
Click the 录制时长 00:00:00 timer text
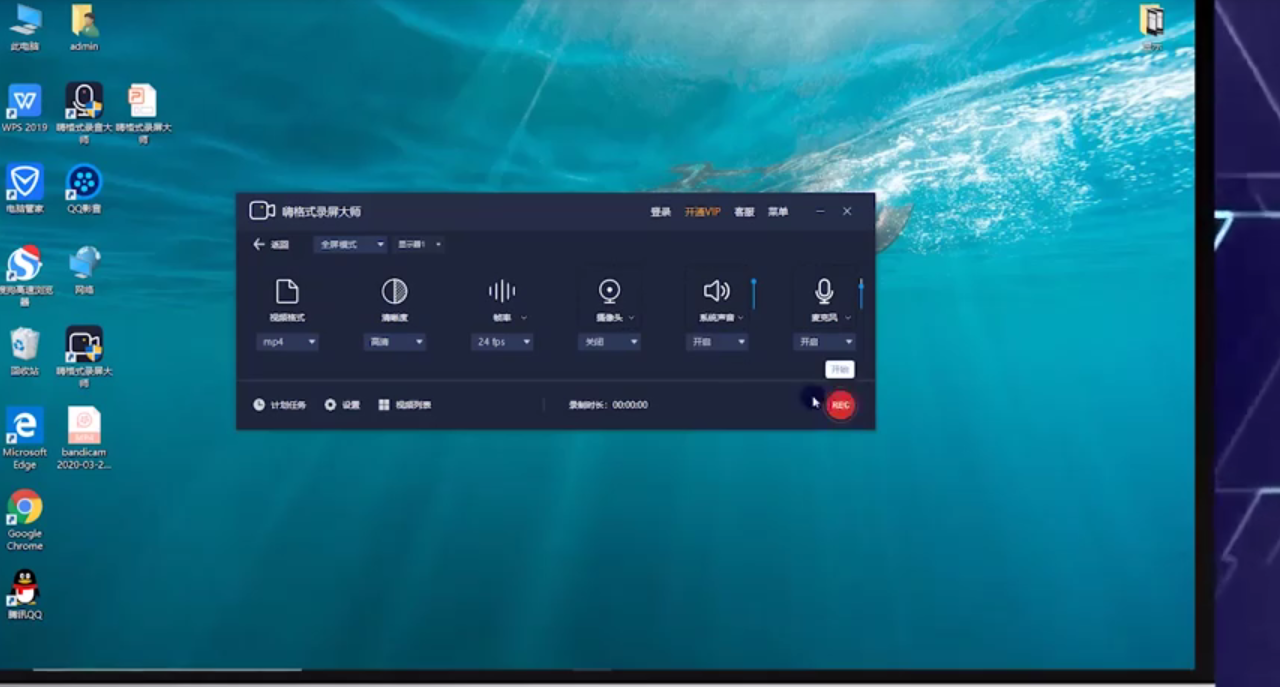(x=608, y=405)
